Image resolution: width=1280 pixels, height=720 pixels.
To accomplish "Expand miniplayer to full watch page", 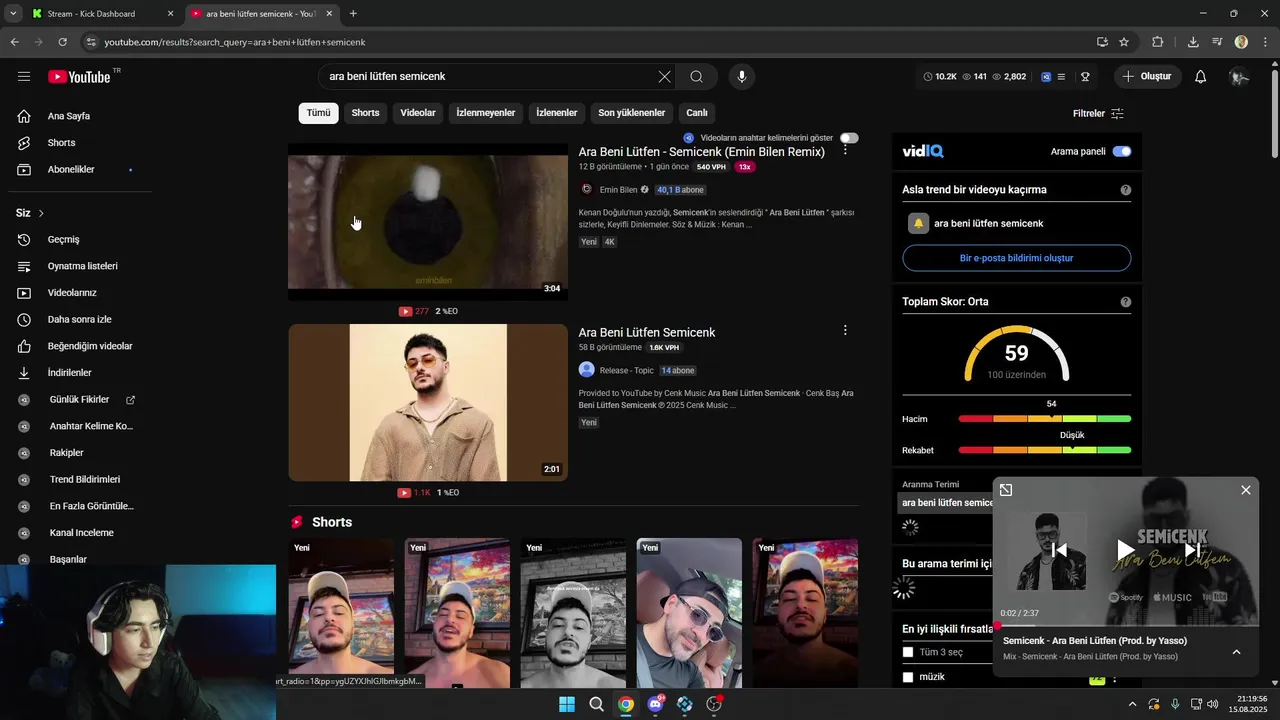I will coord(1006,490).
